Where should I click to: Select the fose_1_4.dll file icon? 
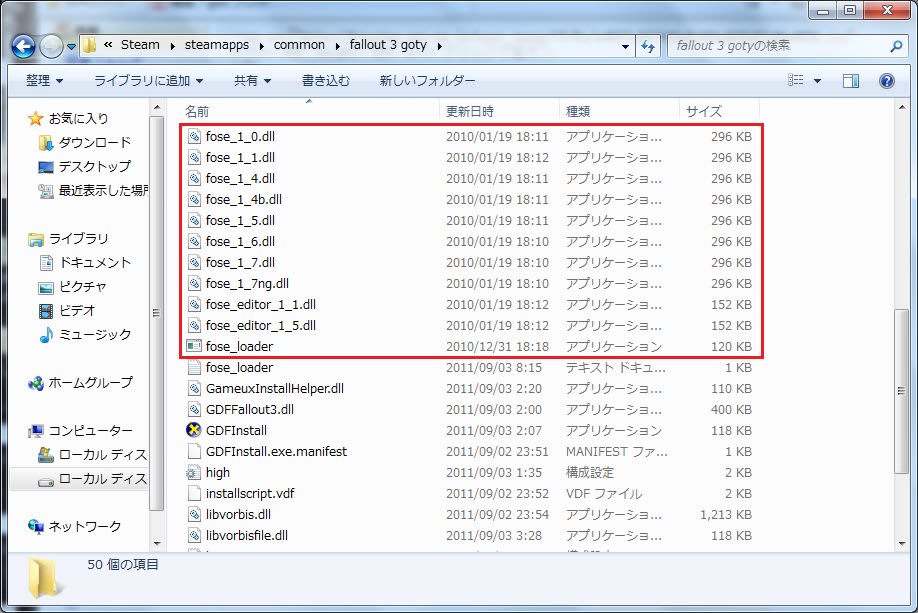click(x=194, y=179)
